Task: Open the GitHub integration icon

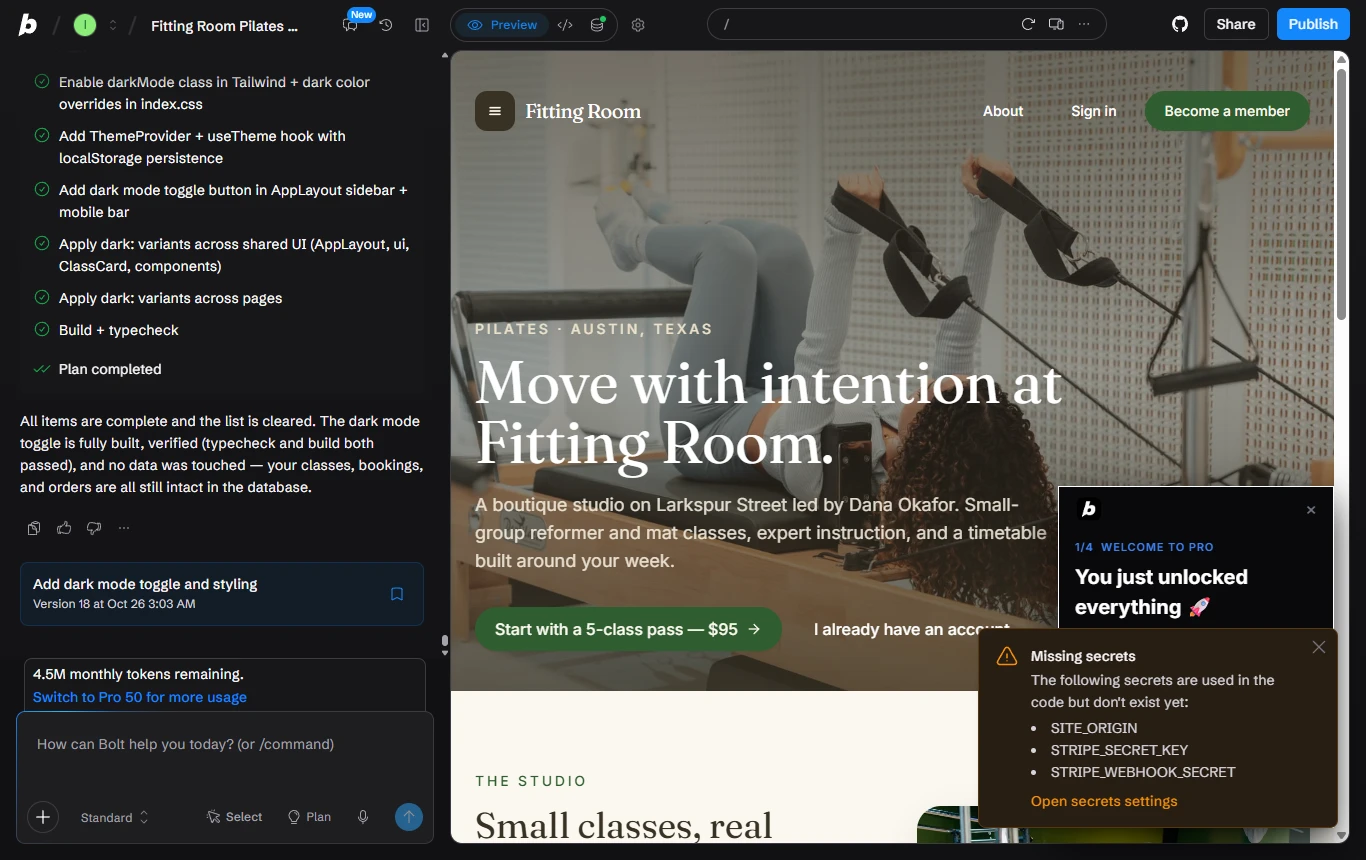Action: coord(1180,24)
